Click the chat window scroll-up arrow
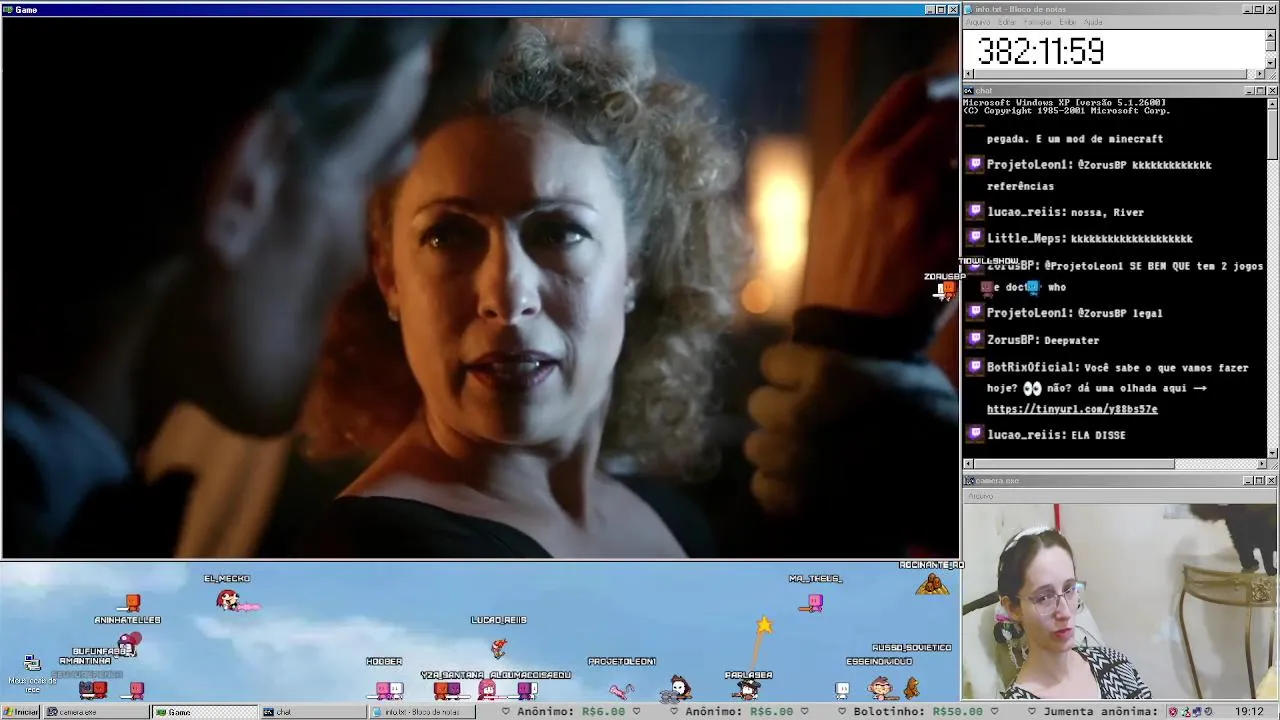The image size is (1280, 720). 1271,103
